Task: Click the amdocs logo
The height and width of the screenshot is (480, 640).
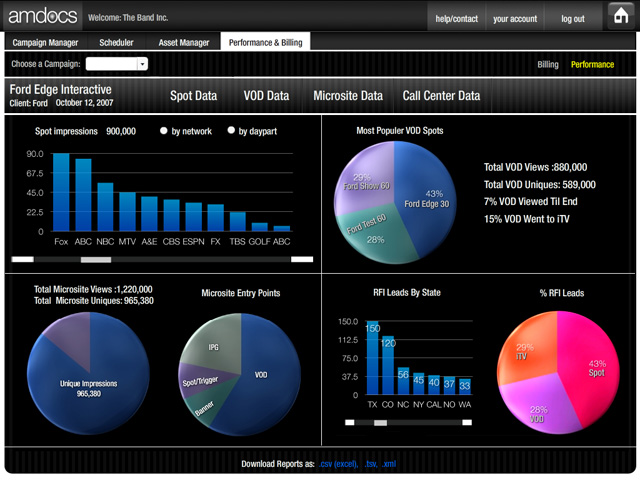Action: coord(42,16)
